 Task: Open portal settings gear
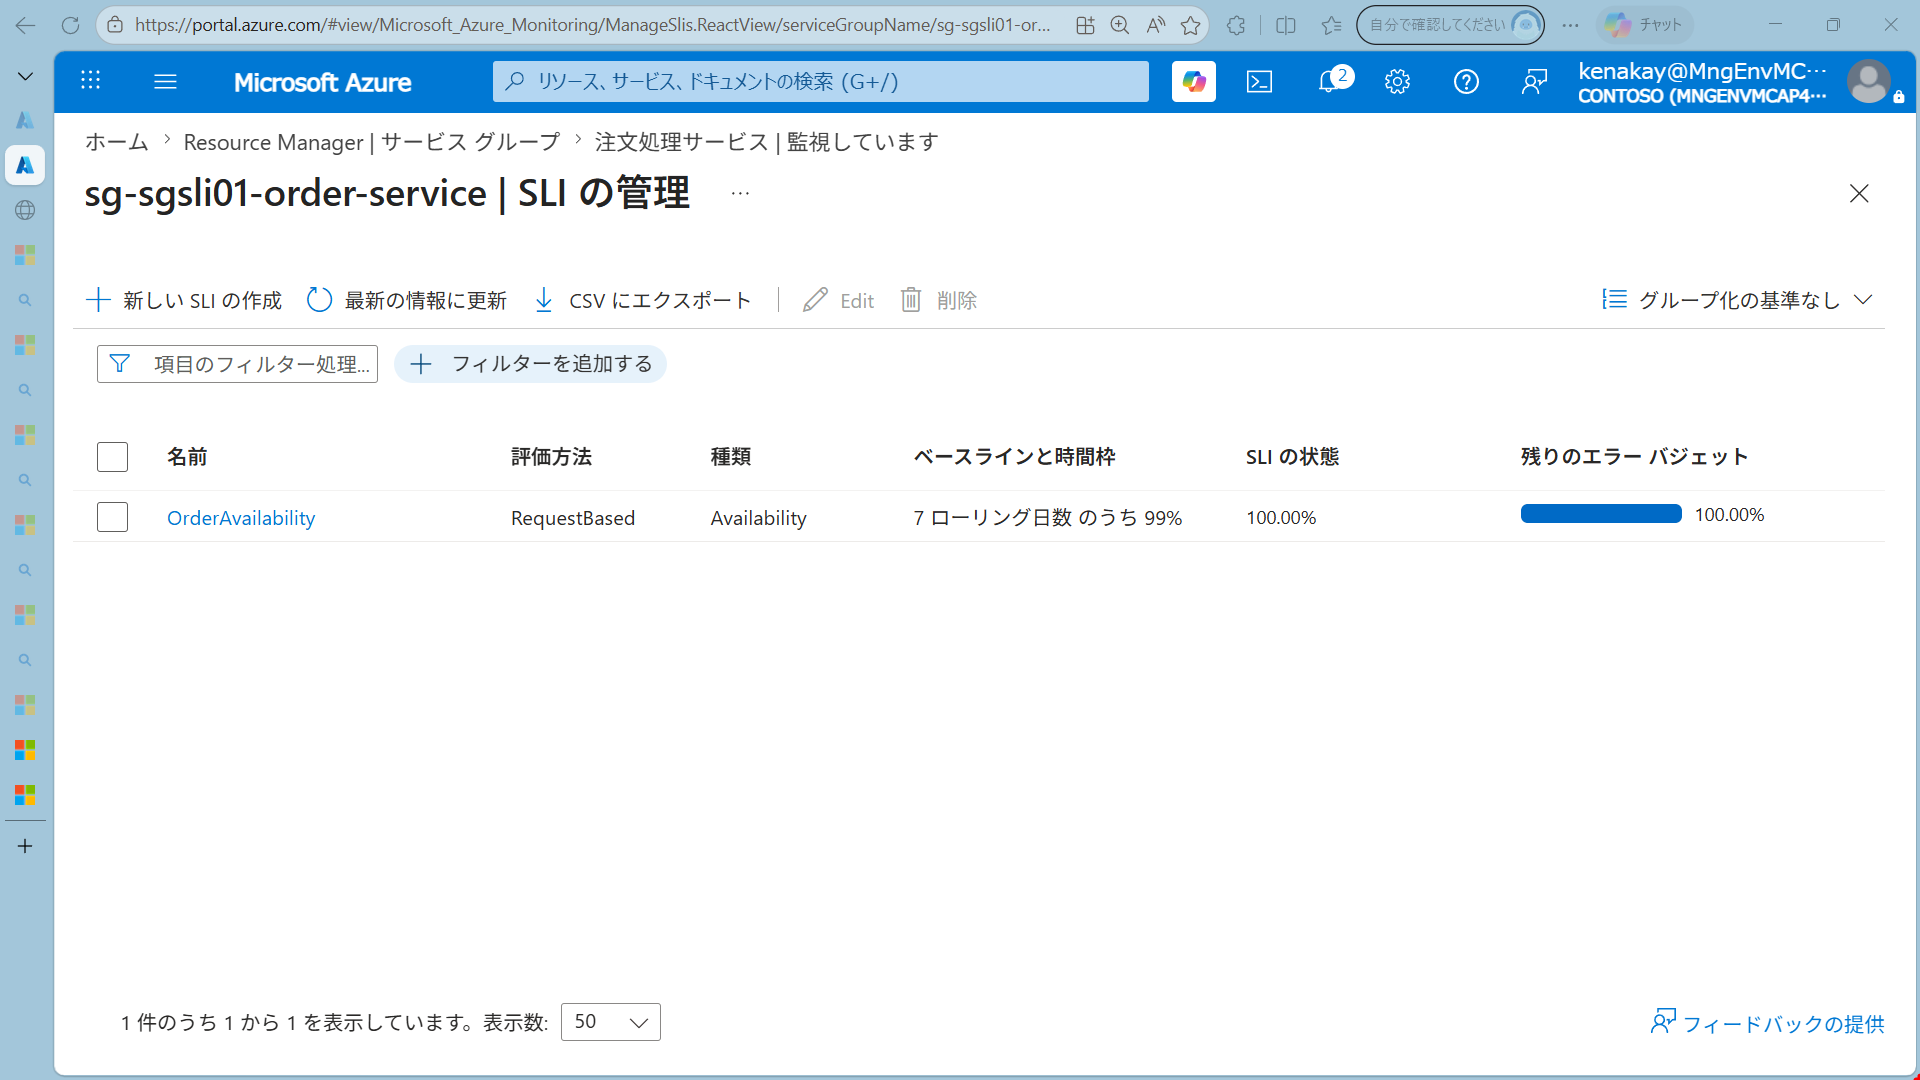(x=1397, y=81)
